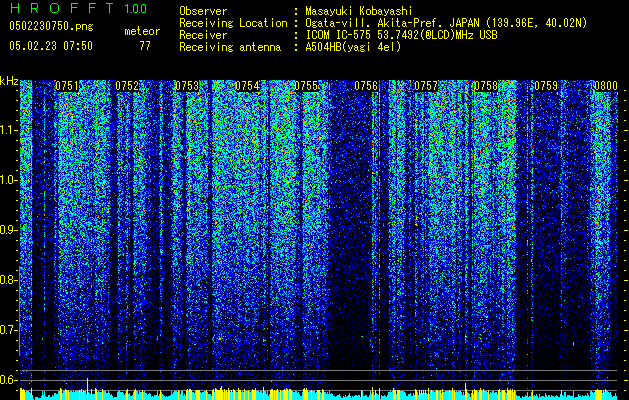Click the Receiving Location label
Screen dimensions: 629x400
(x=233, y=23)
